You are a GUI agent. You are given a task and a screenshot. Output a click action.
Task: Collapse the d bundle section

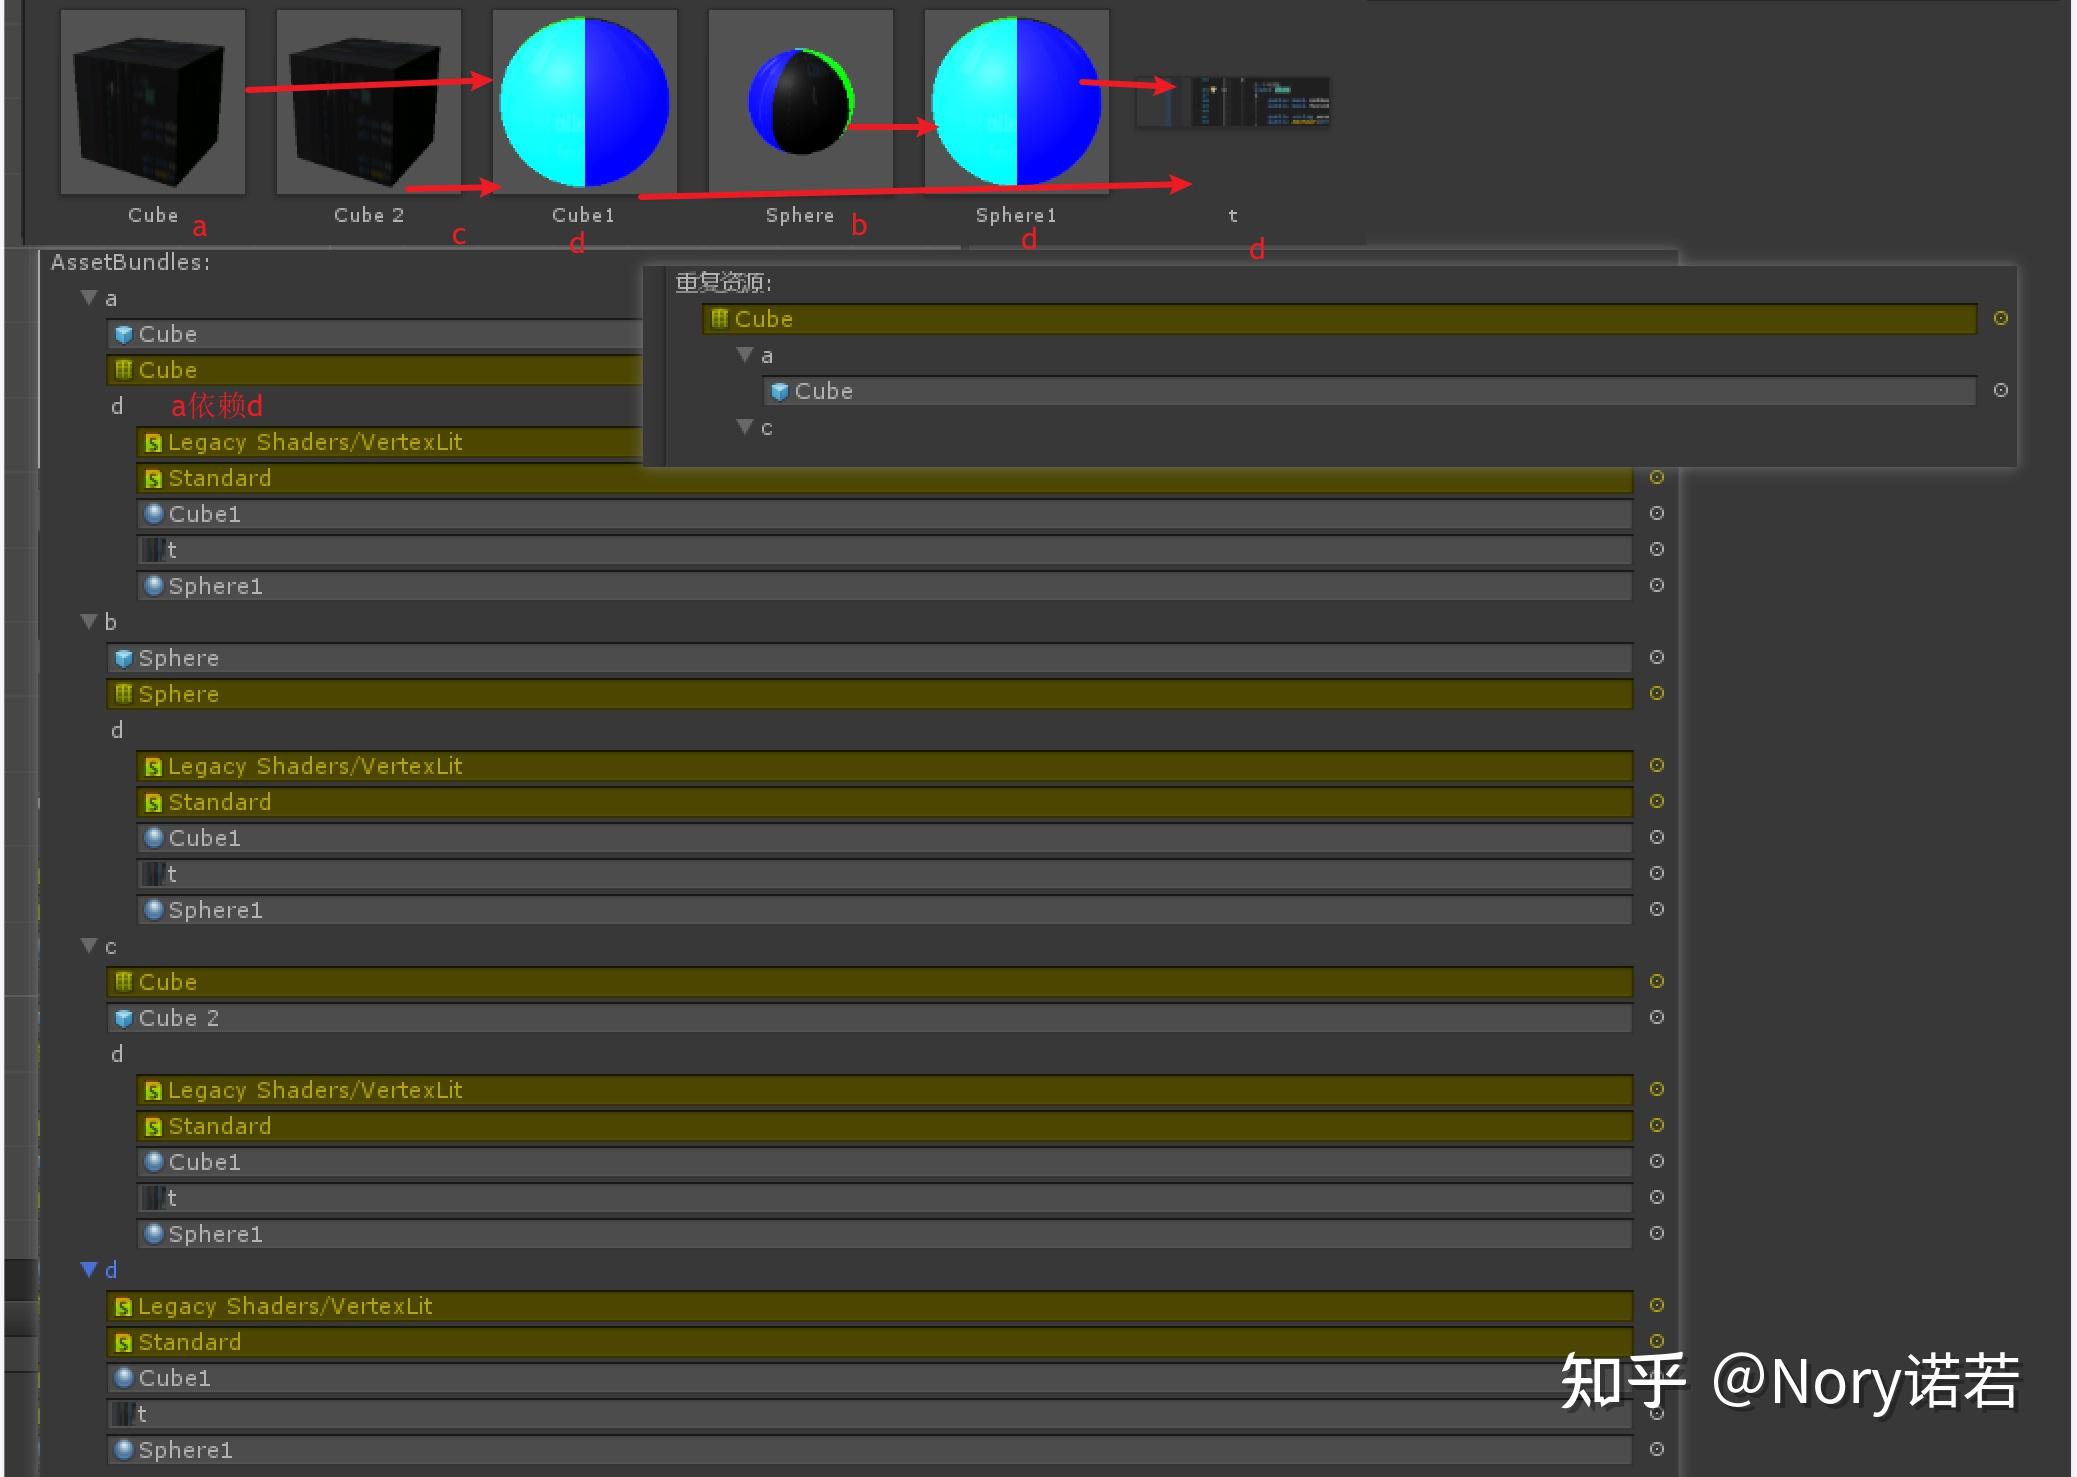tap(88, 1269)
